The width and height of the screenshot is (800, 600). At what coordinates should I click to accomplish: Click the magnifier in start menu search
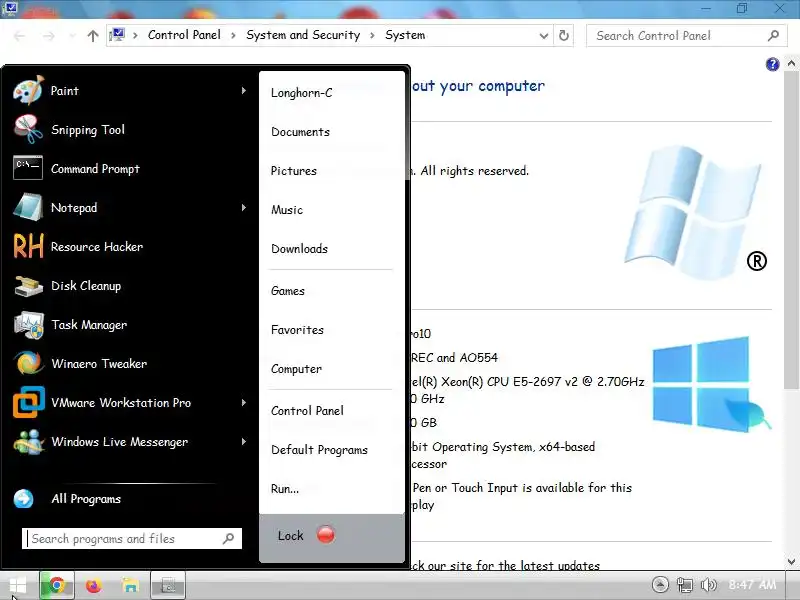229,538
